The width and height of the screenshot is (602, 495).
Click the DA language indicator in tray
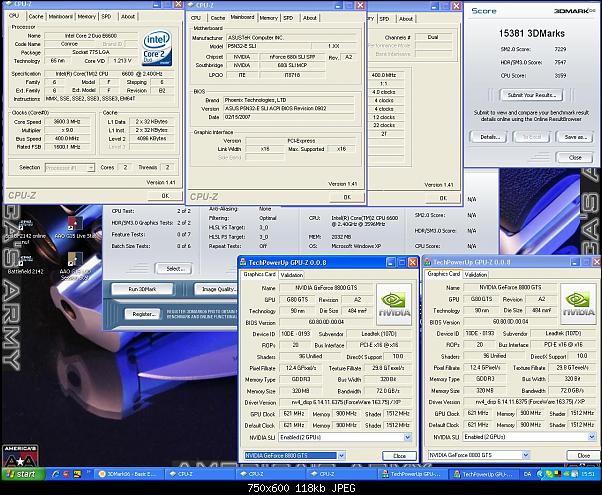pos(527,474)
